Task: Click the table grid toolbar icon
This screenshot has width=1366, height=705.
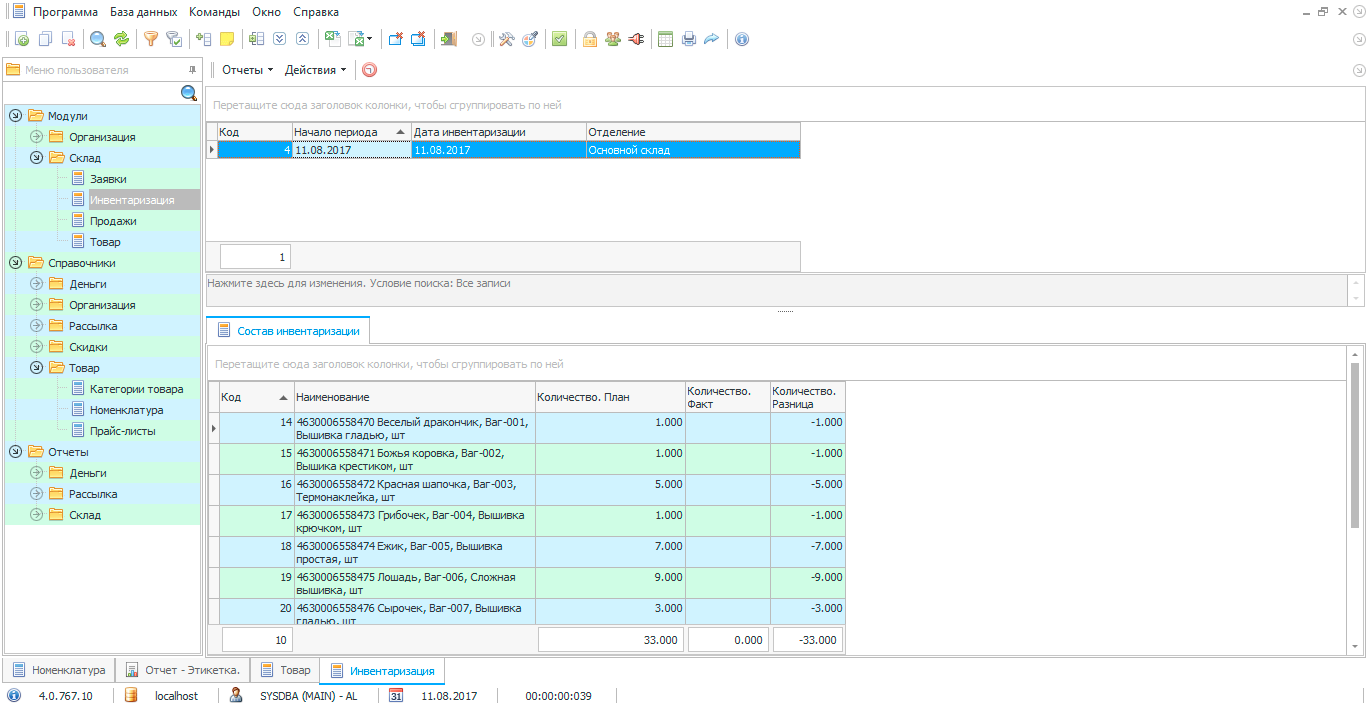Action: point(665,39)
